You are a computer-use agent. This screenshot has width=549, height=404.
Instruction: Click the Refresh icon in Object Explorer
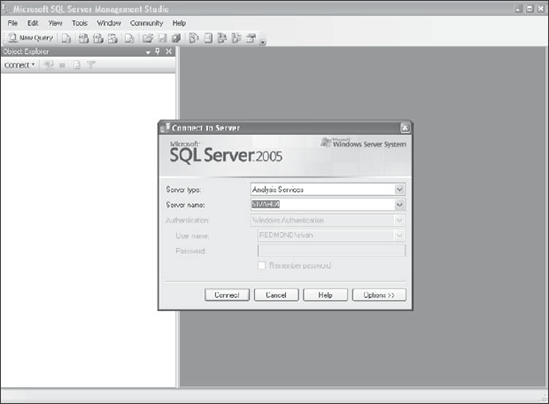pos(77,65)
